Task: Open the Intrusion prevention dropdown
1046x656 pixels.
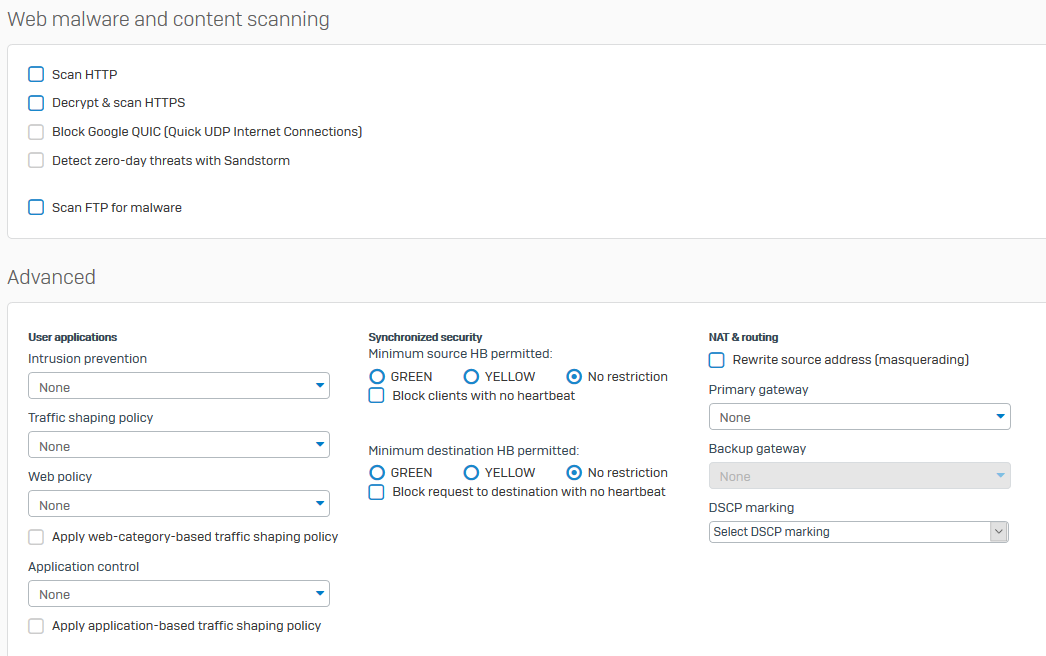Action: click(179, 386)
